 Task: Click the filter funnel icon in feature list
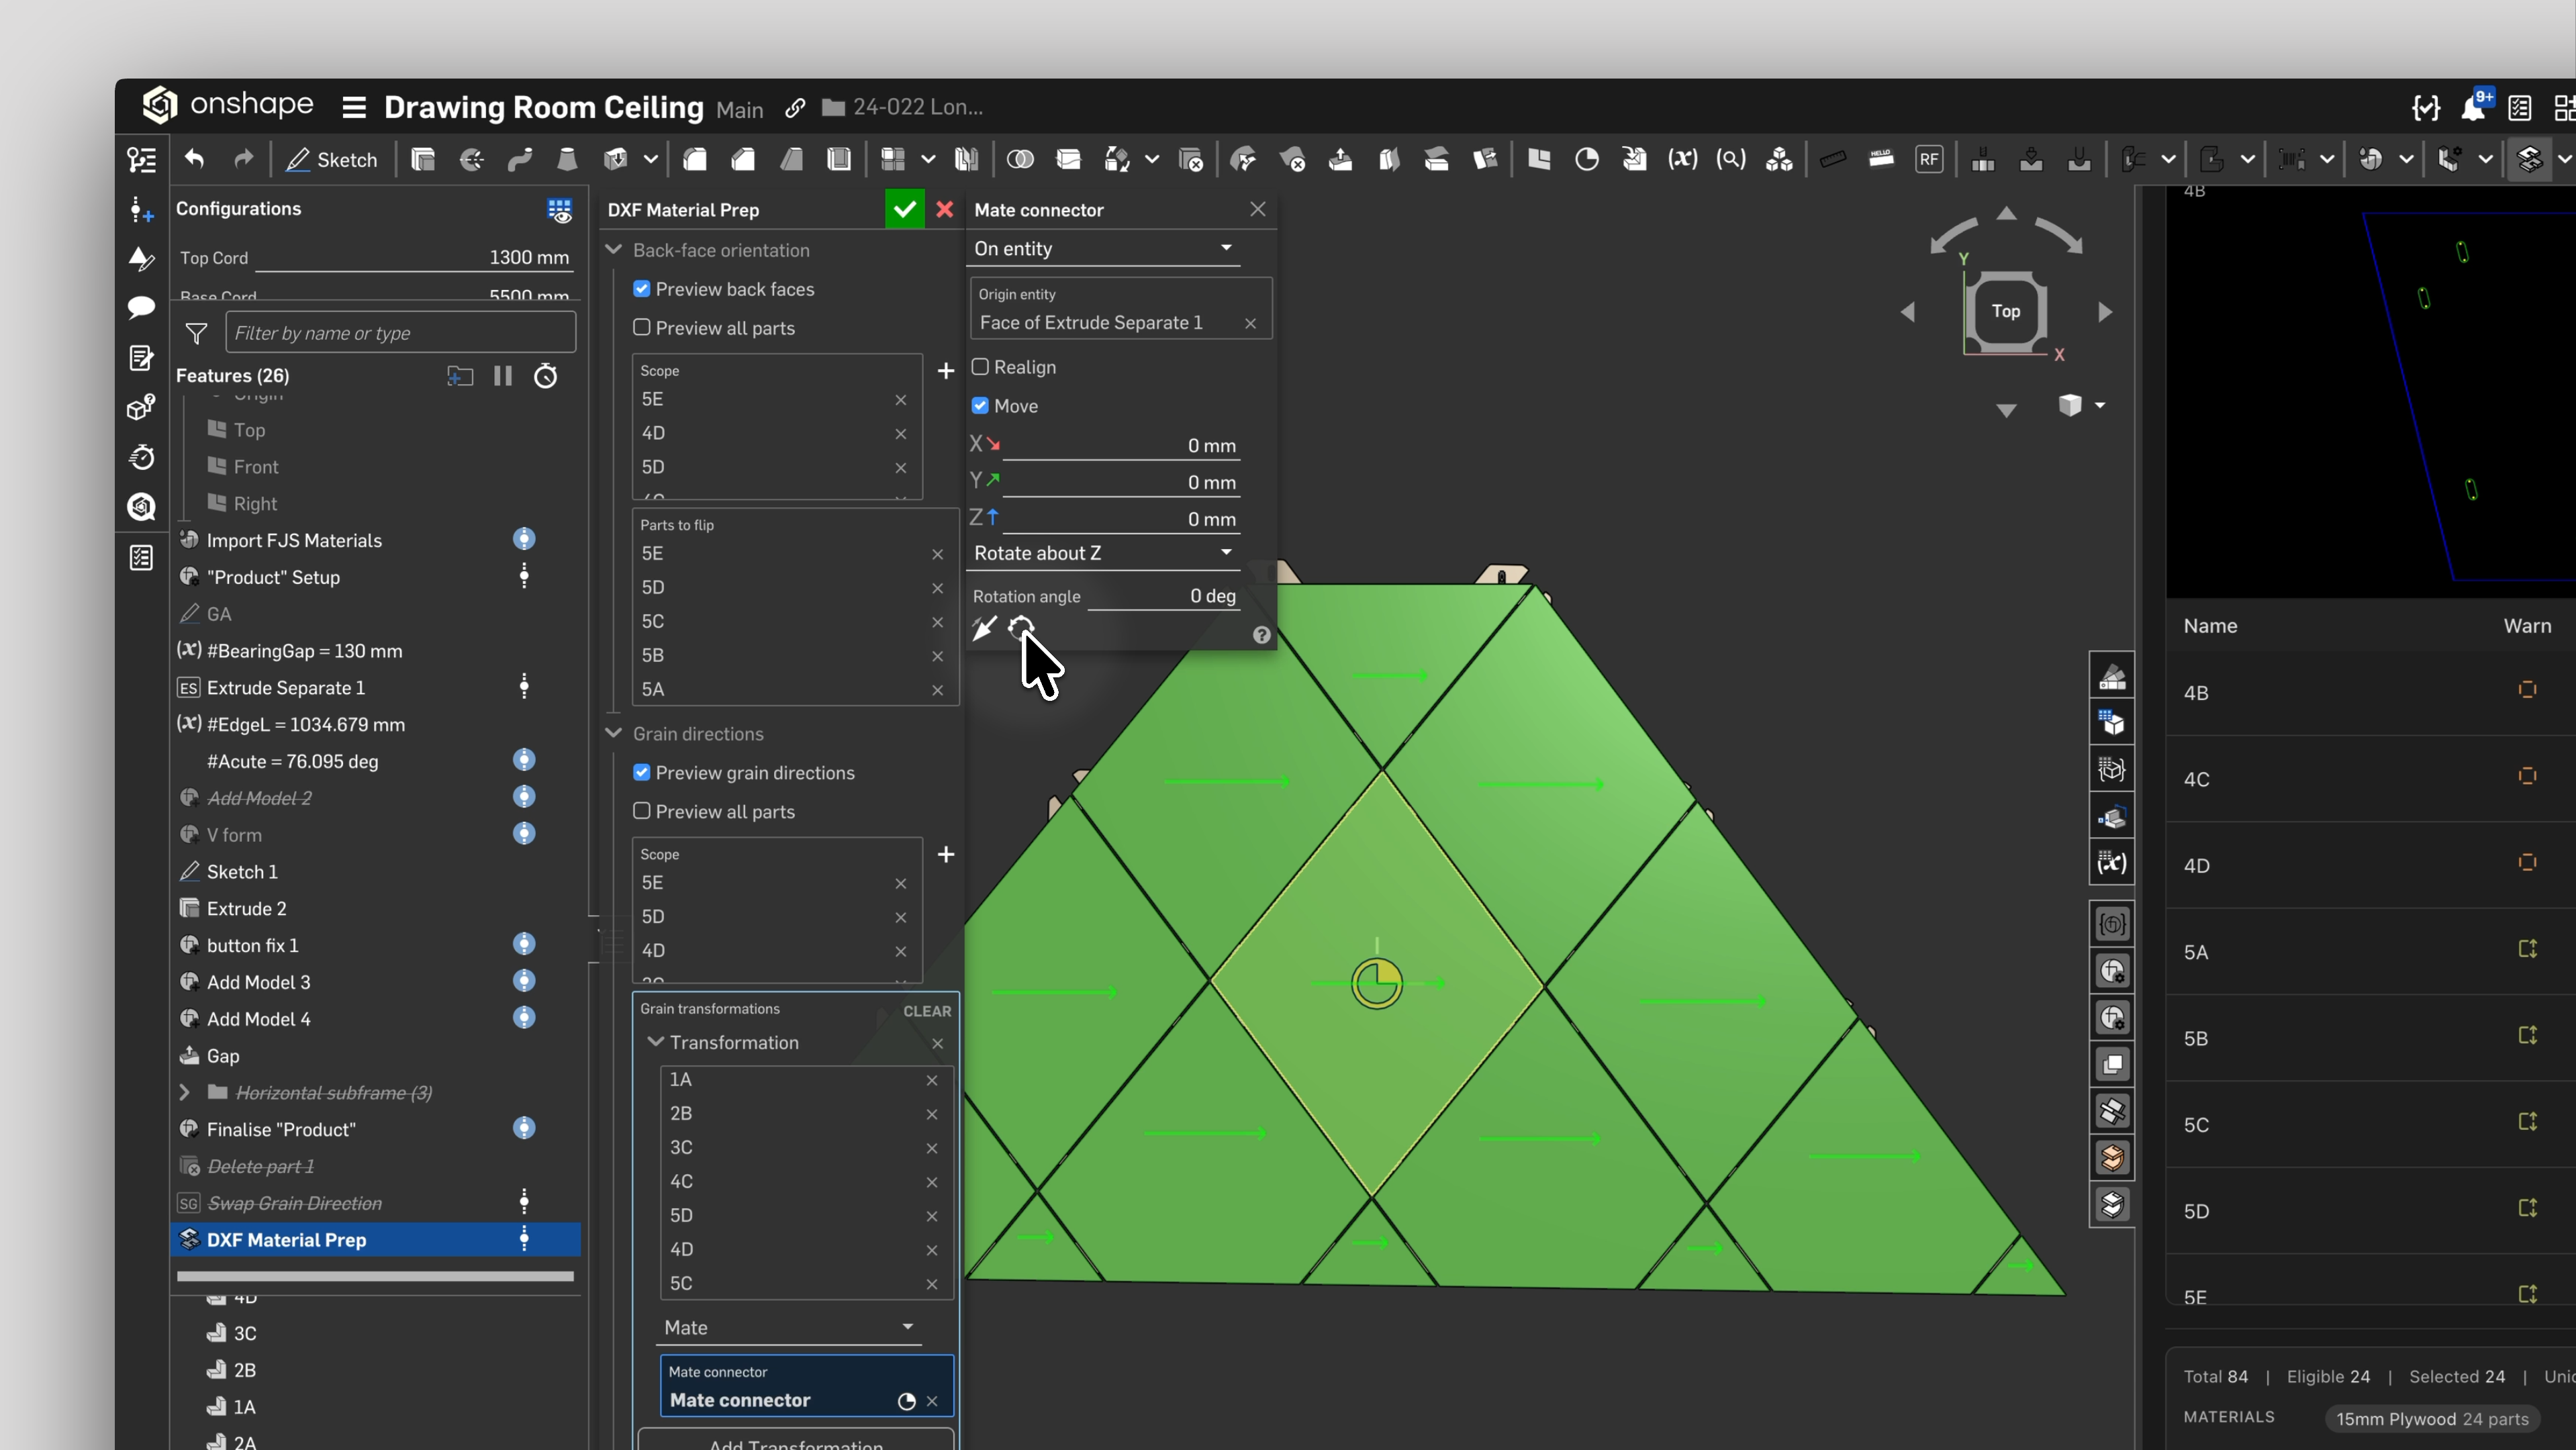click(x=196, y=333)
